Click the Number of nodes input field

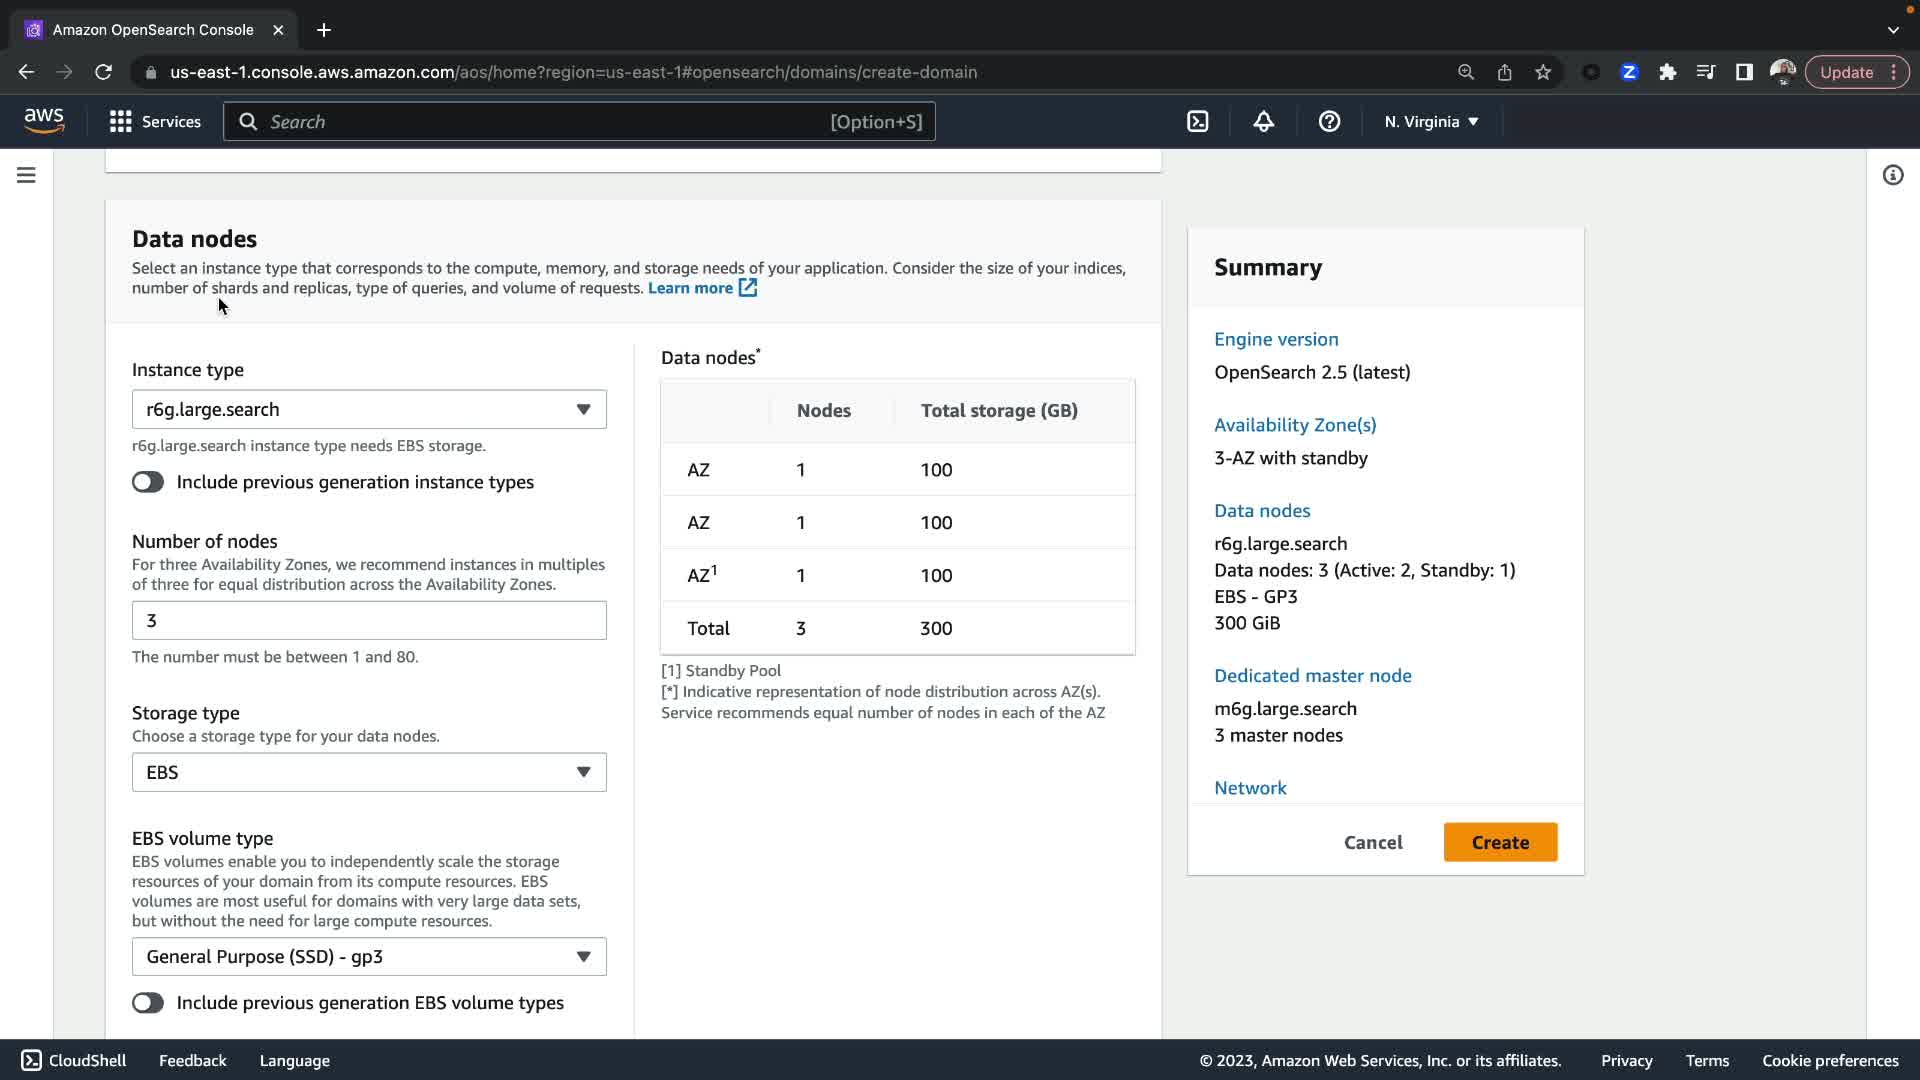[x=369, y=621]
